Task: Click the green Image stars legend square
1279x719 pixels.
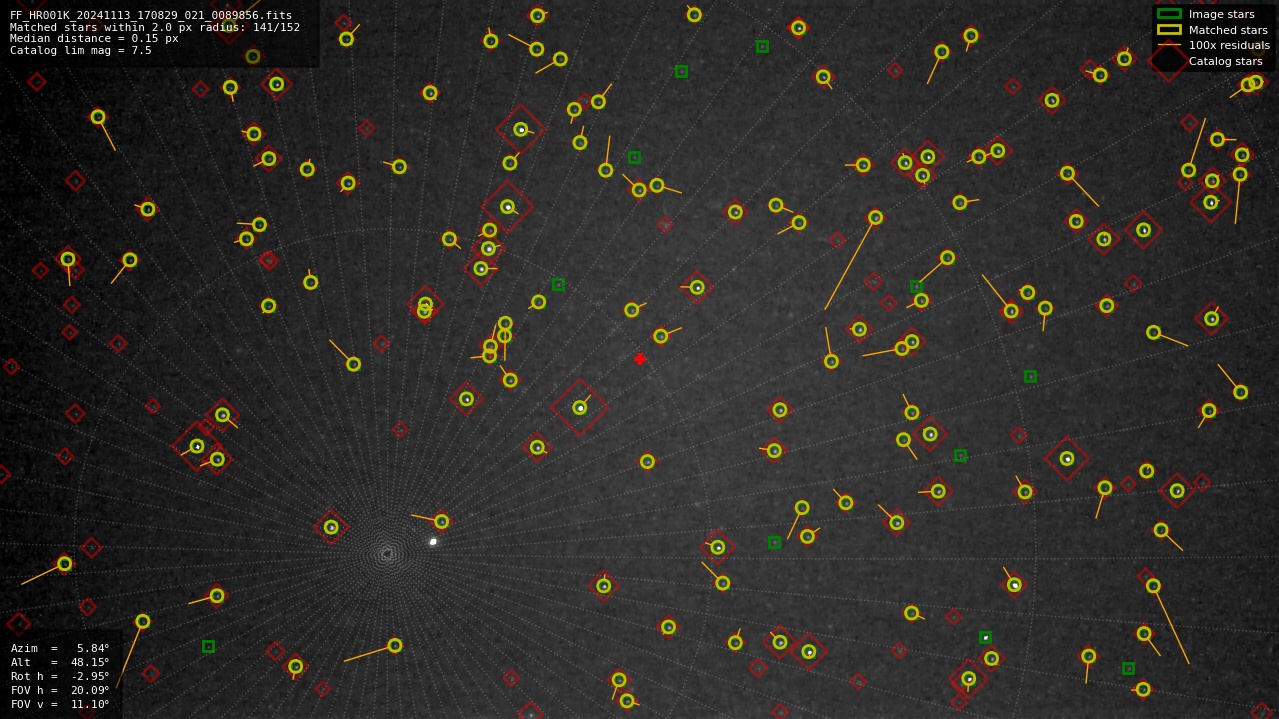Action: [x=1169, y=14]
